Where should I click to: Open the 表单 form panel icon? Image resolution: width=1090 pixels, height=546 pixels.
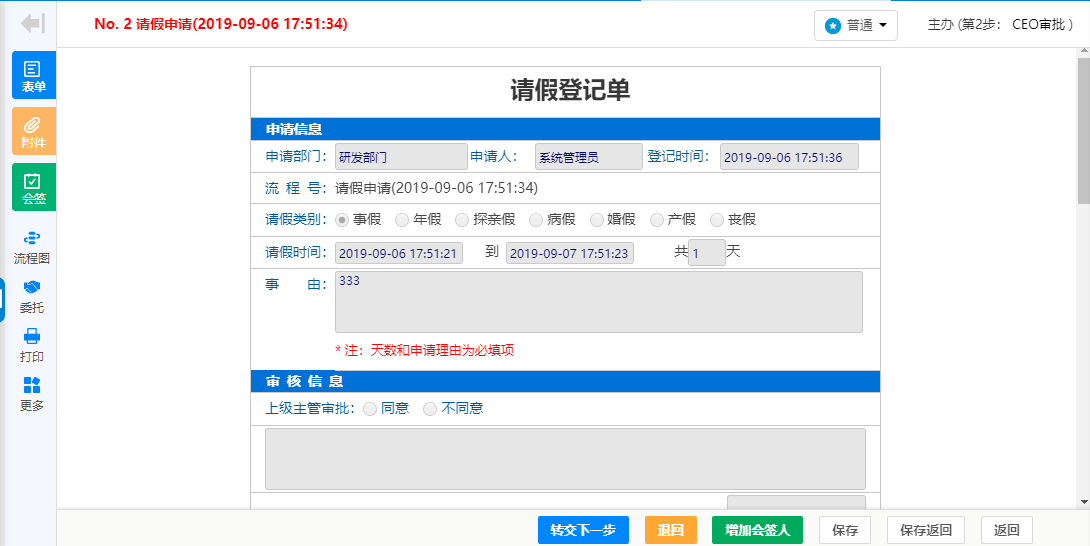click(34, 76)
